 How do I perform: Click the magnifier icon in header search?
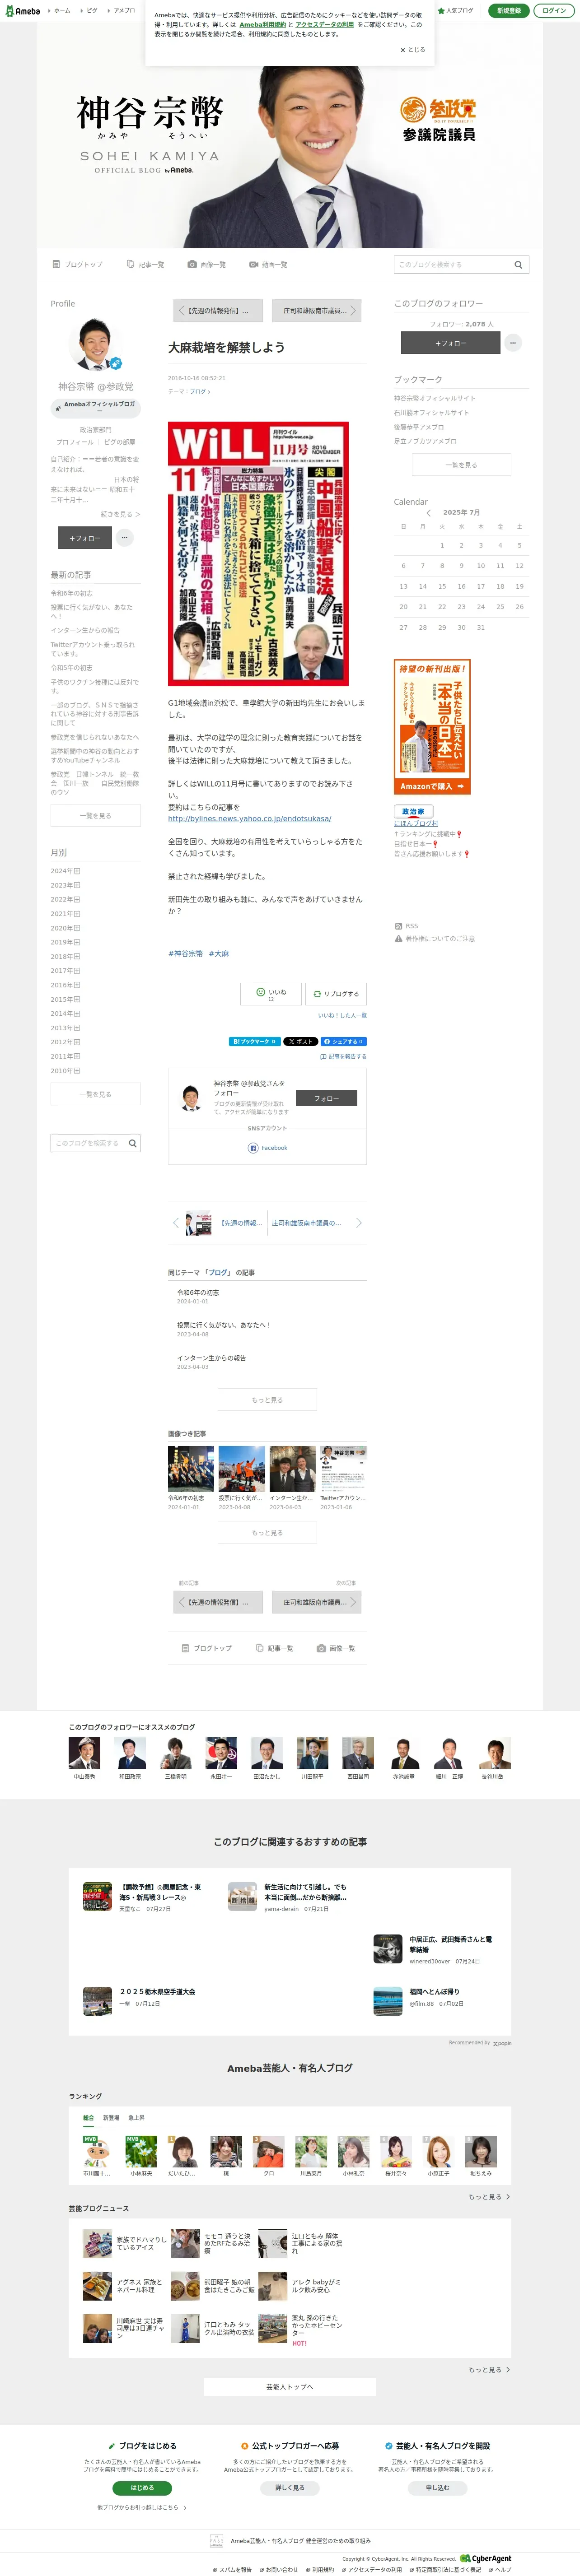tap(518, 265)
